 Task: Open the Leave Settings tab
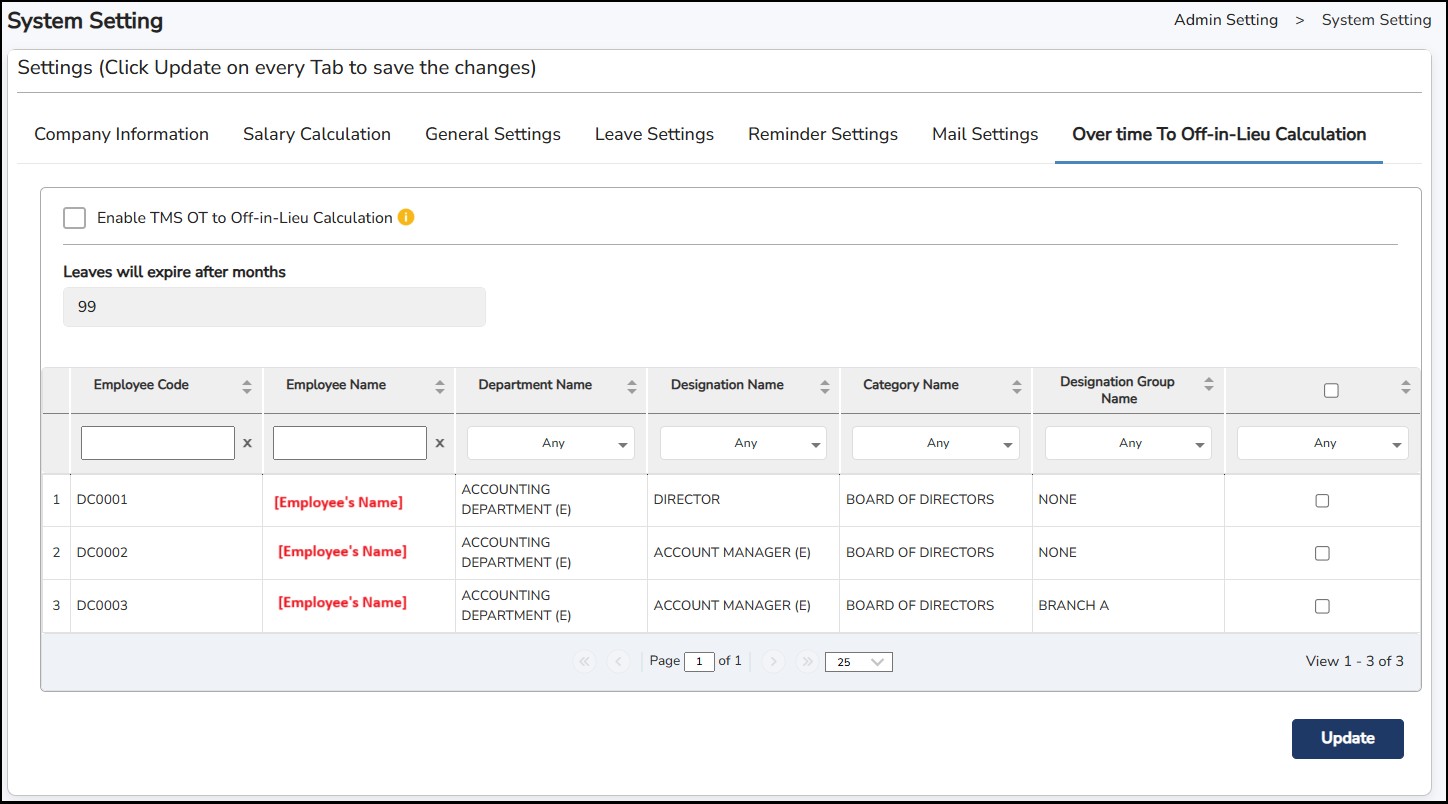654,134
